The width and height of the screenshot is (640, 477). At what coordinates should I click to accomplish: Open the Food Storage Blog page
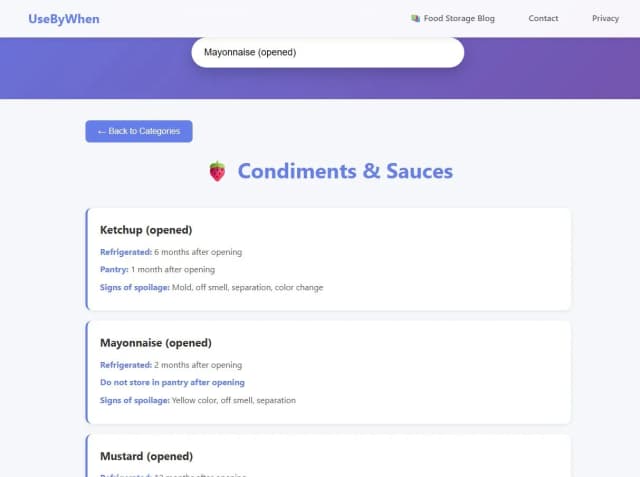459,18
